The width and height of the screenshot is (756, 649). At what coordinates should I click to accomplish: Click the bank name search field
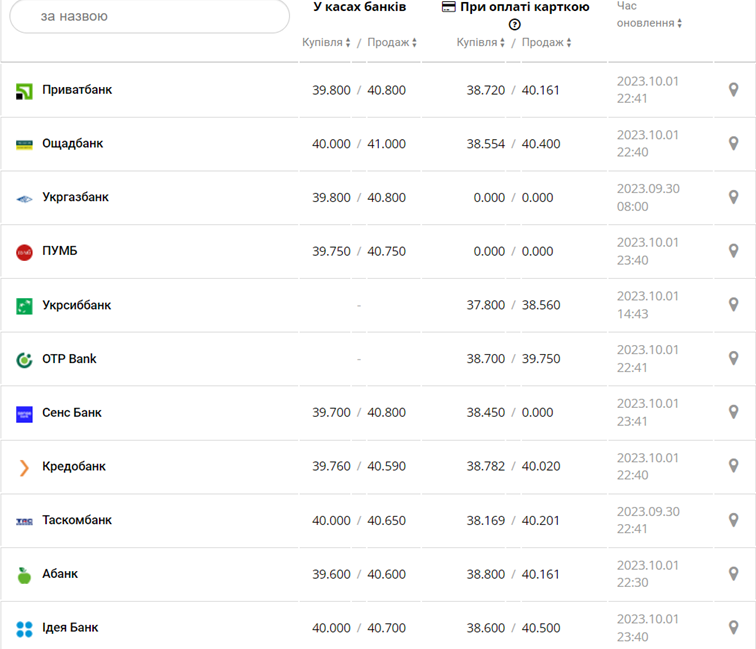(x=149, y=17)
